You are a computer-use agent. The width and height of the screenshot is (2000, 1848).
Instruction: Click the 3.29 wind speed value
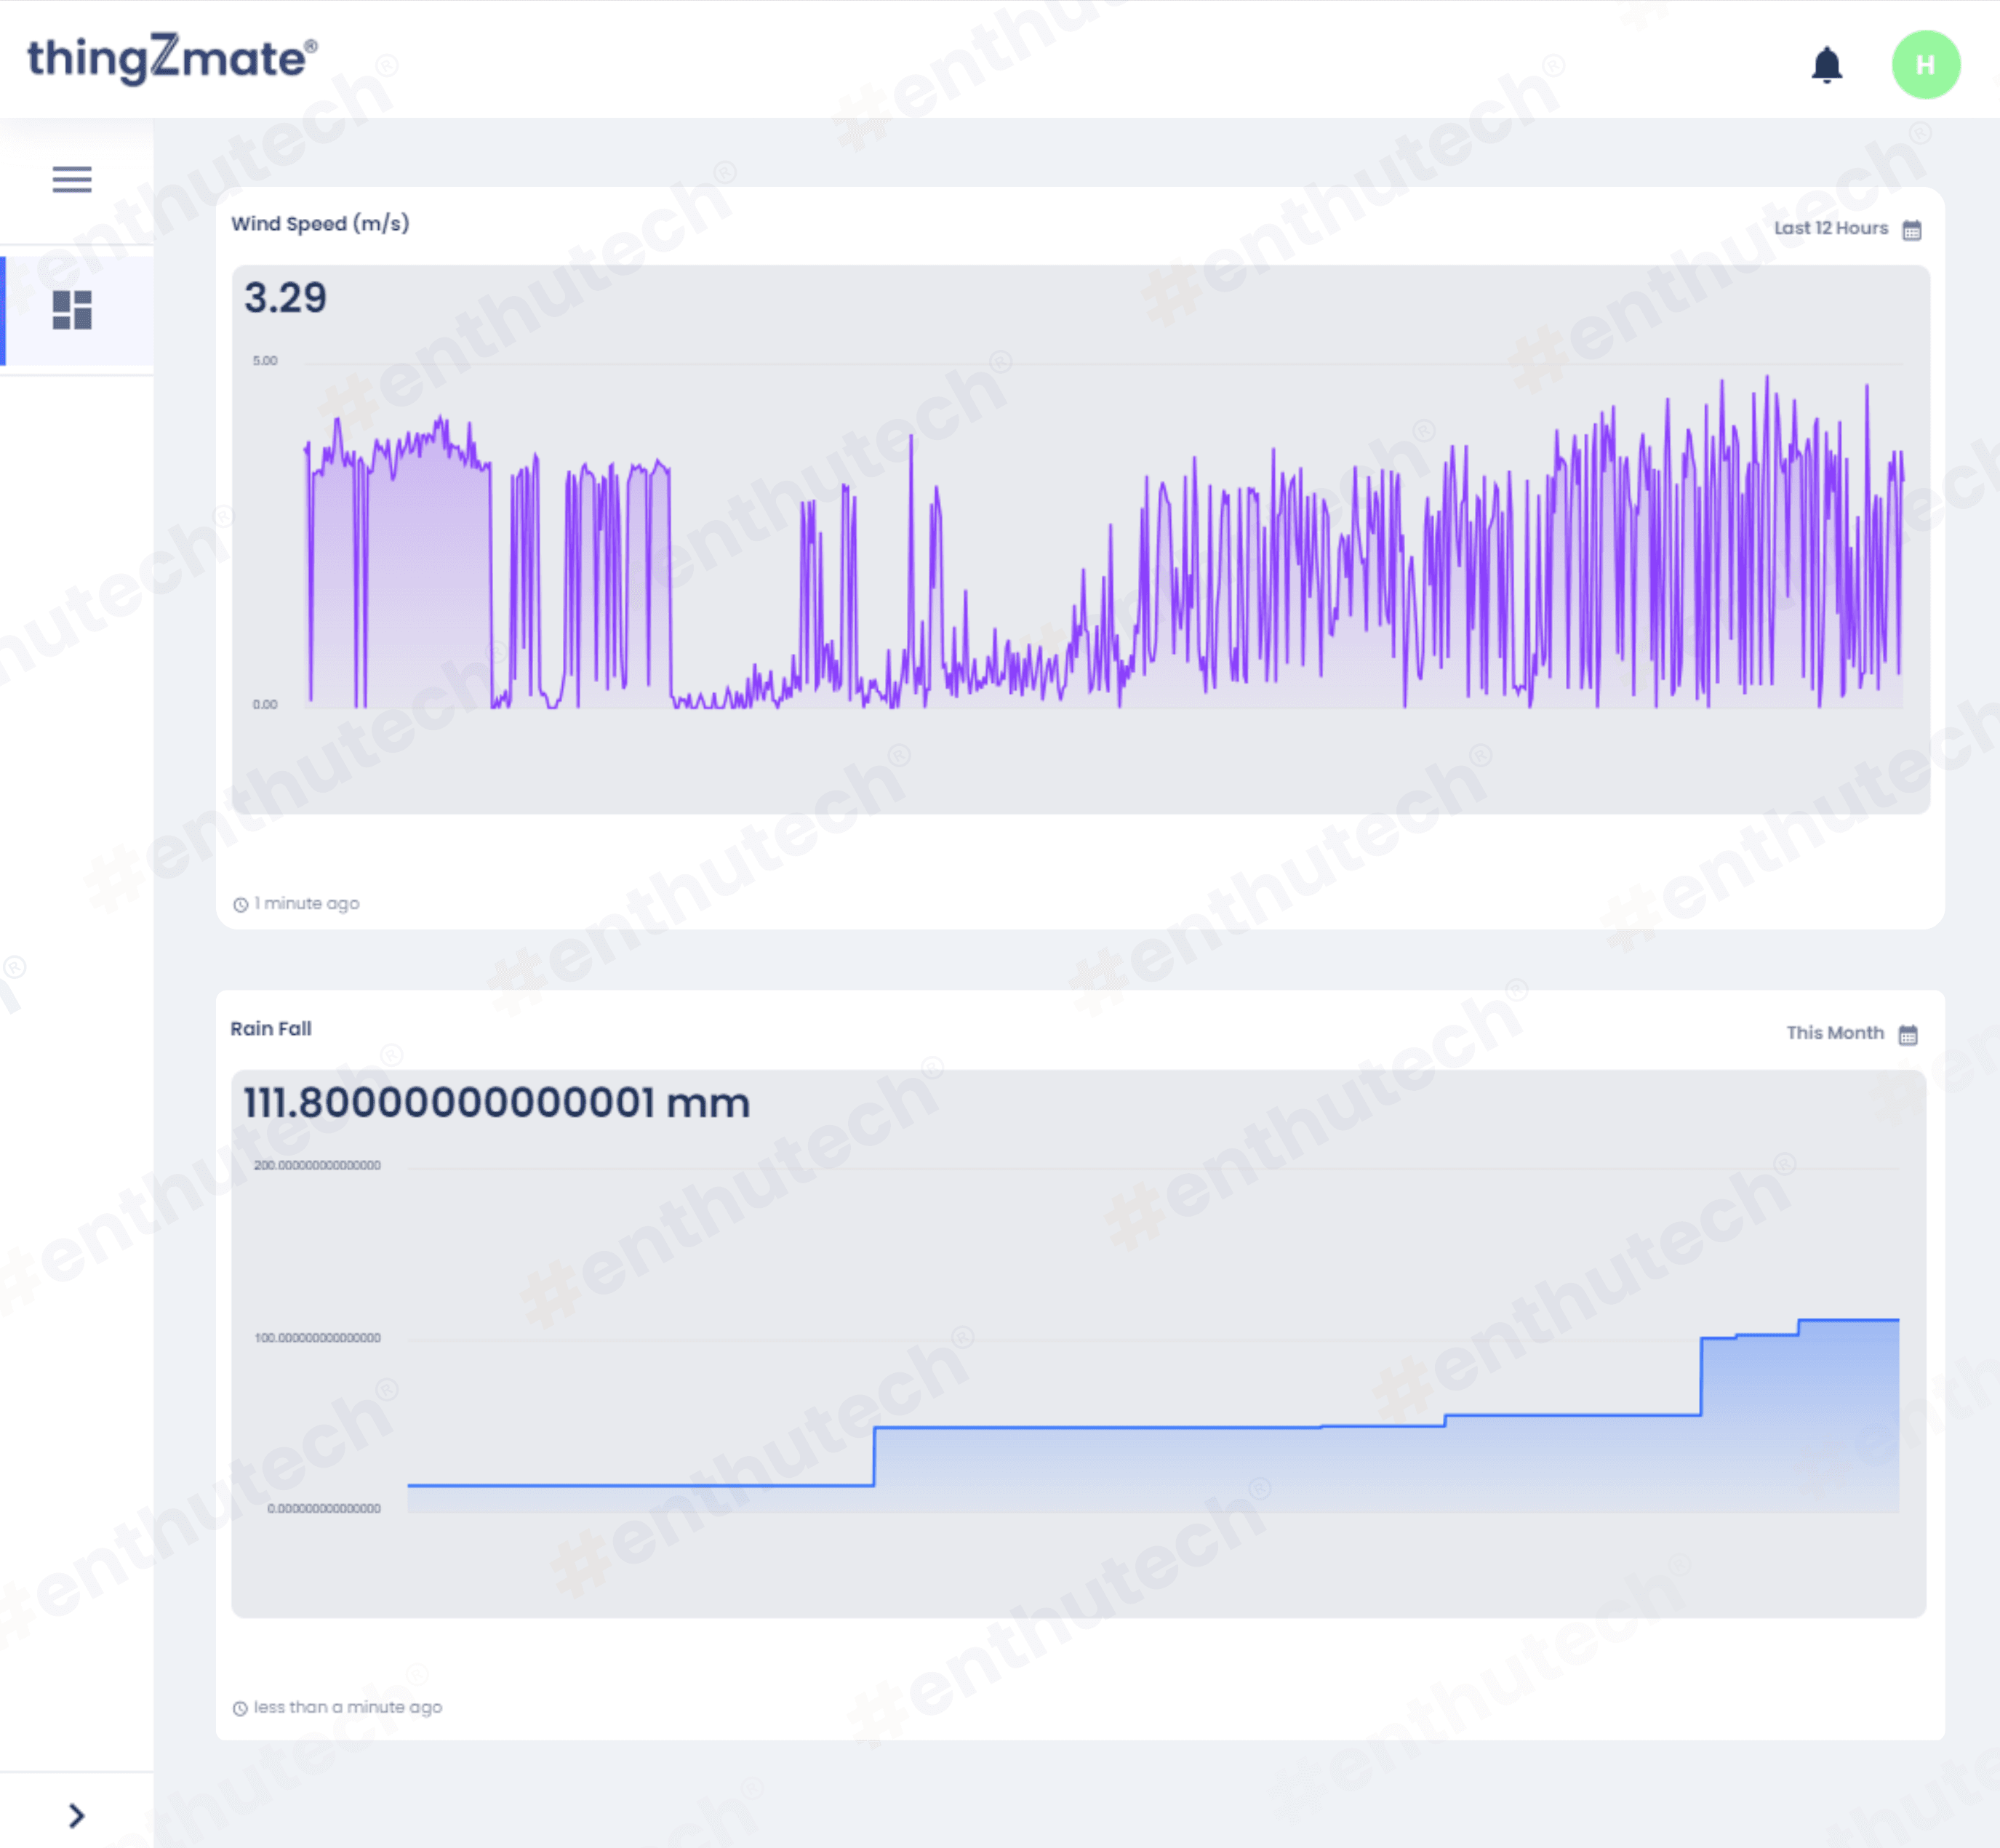coord(285,298)
